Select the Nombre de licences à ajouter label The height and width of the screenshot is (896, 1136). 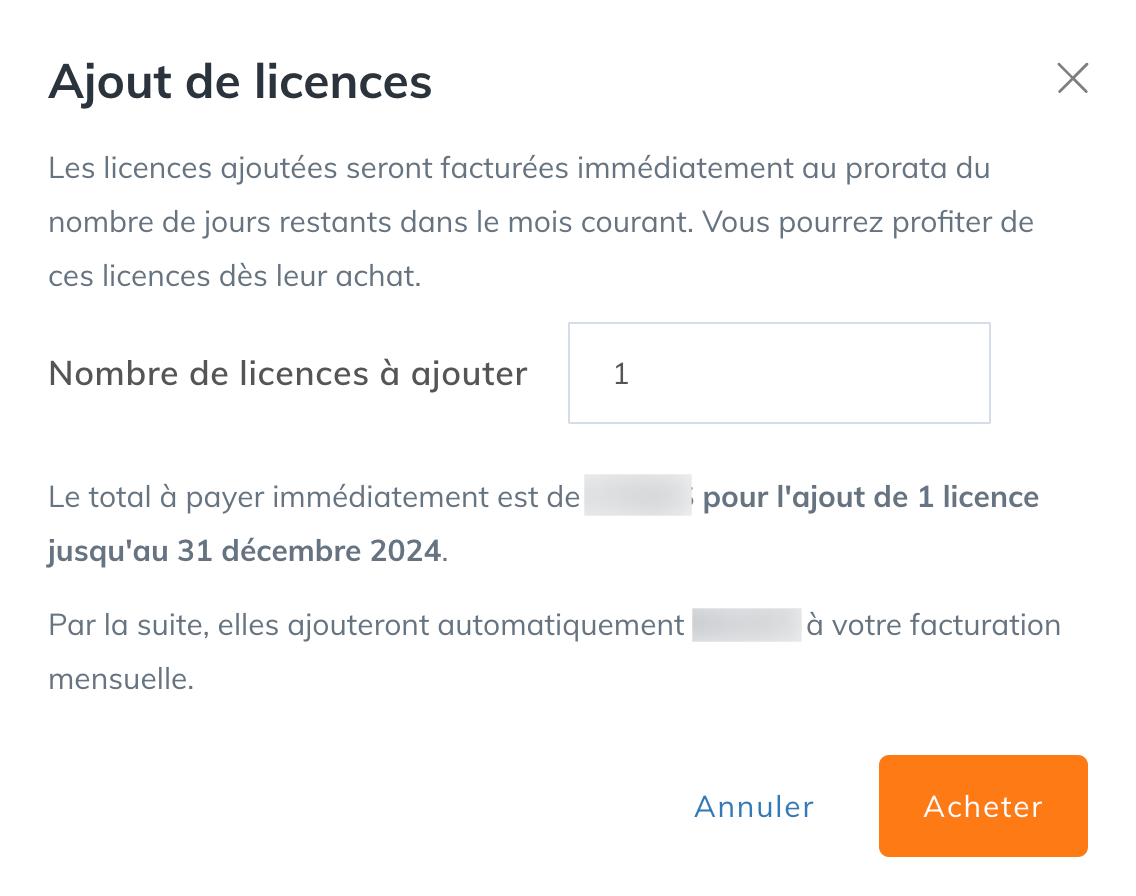click(288, 374)
